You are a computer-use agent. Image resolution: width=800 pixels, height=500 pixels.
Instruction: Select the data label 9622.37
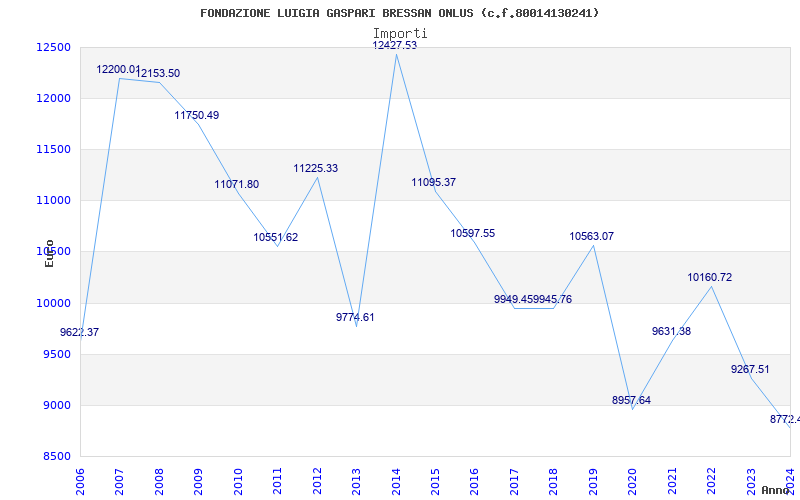point(80,333)
